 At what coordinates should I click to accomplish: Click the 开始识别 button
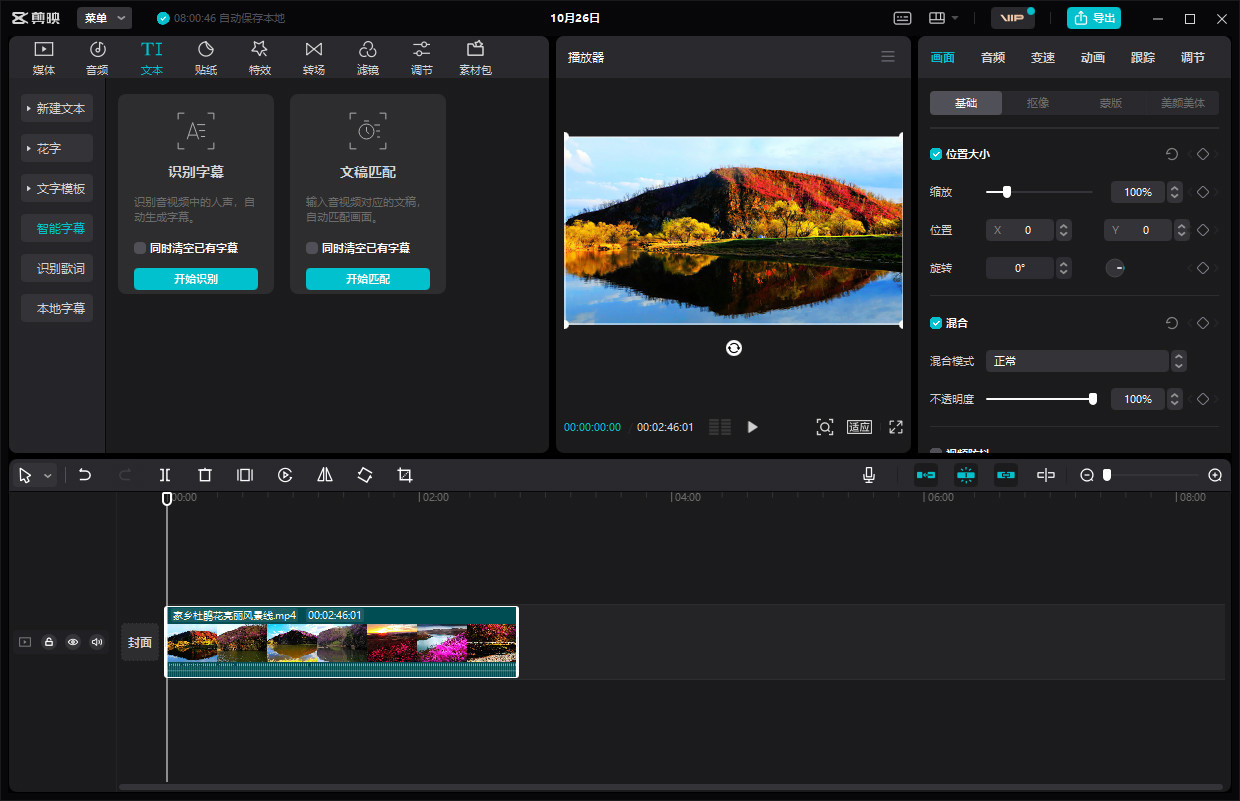coord(196,279)
